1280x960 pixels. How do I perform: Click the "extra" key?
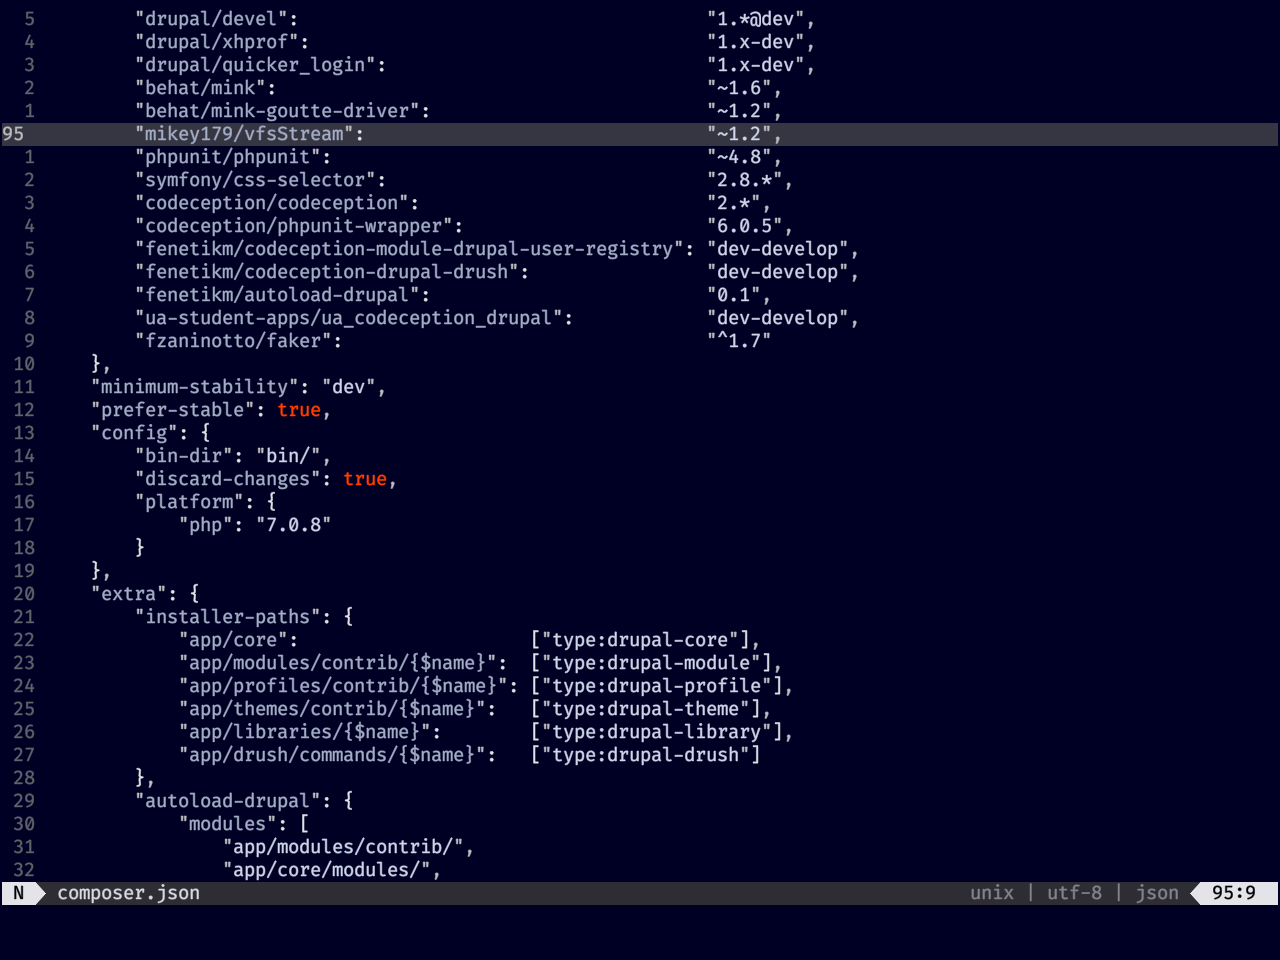[129, 594]
